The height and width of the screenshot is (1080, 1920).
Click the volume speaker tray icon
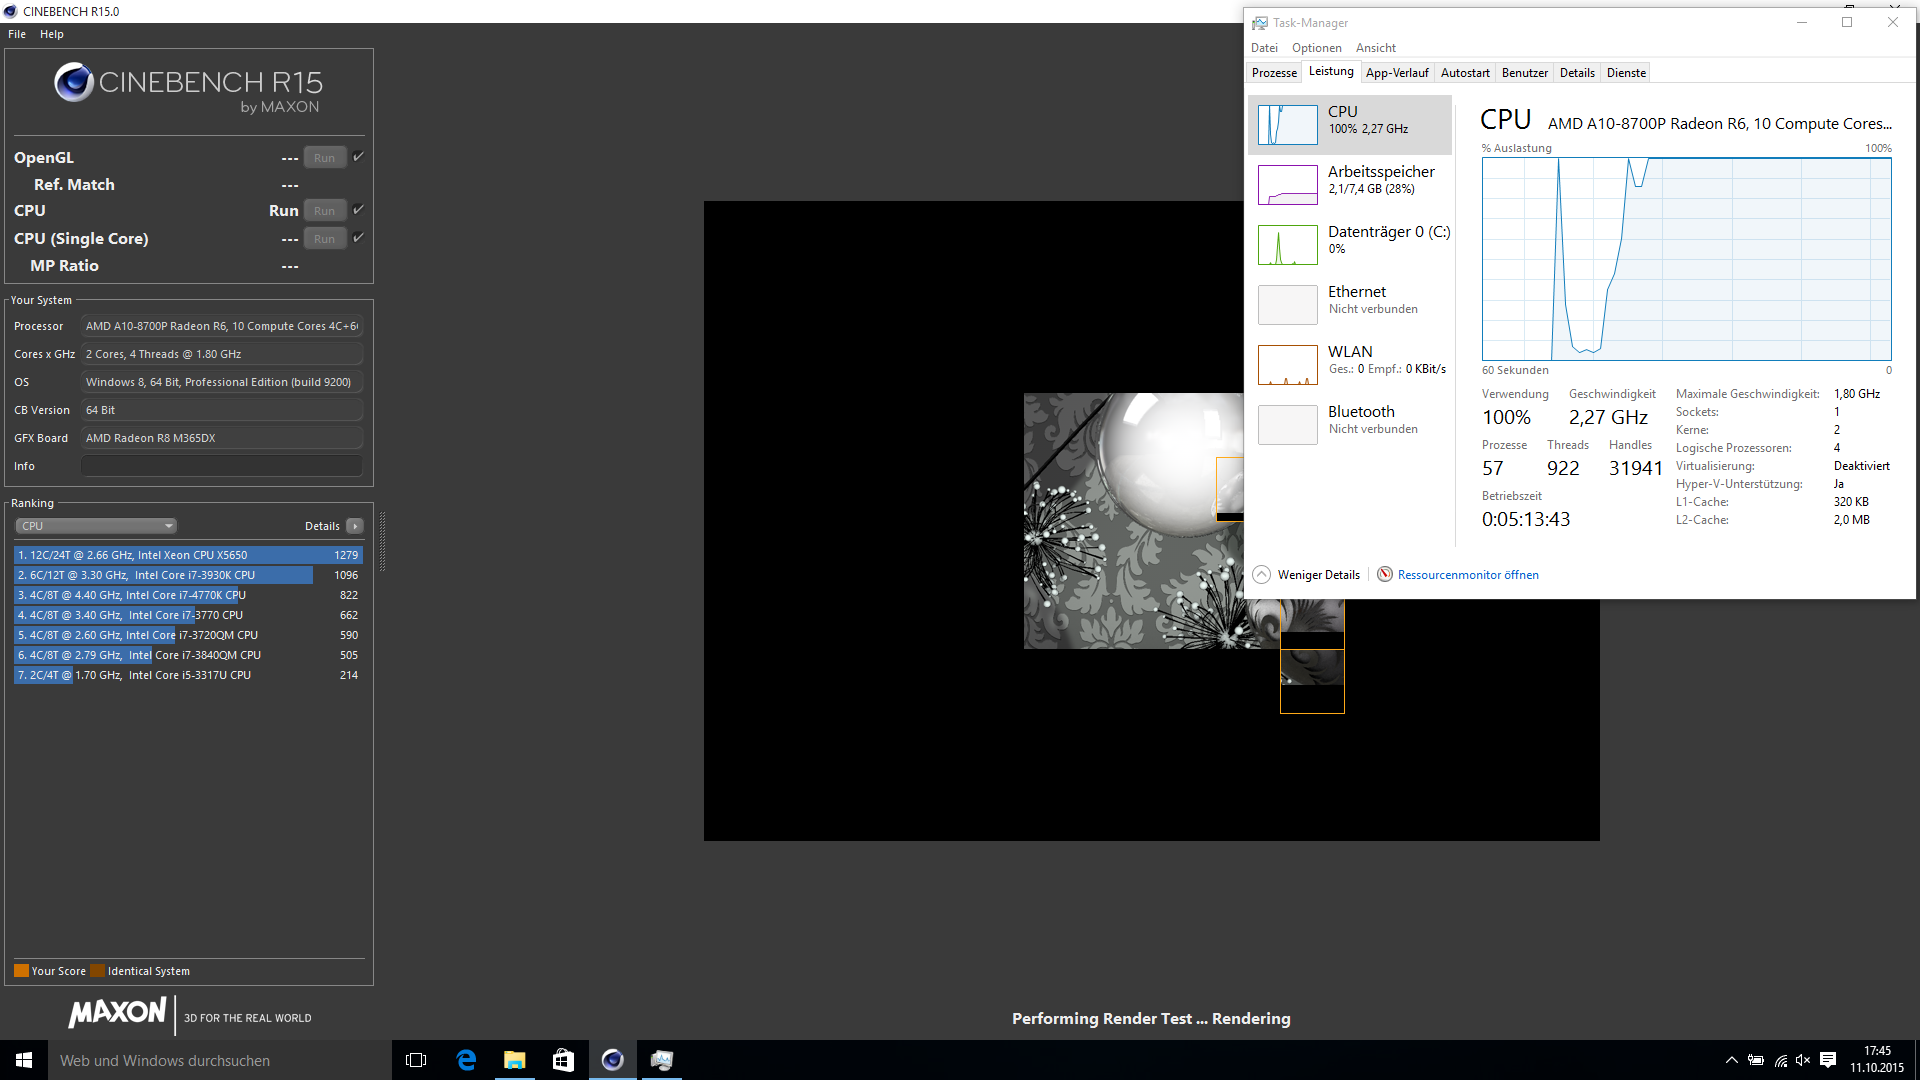click(x=1803, y=1060)
